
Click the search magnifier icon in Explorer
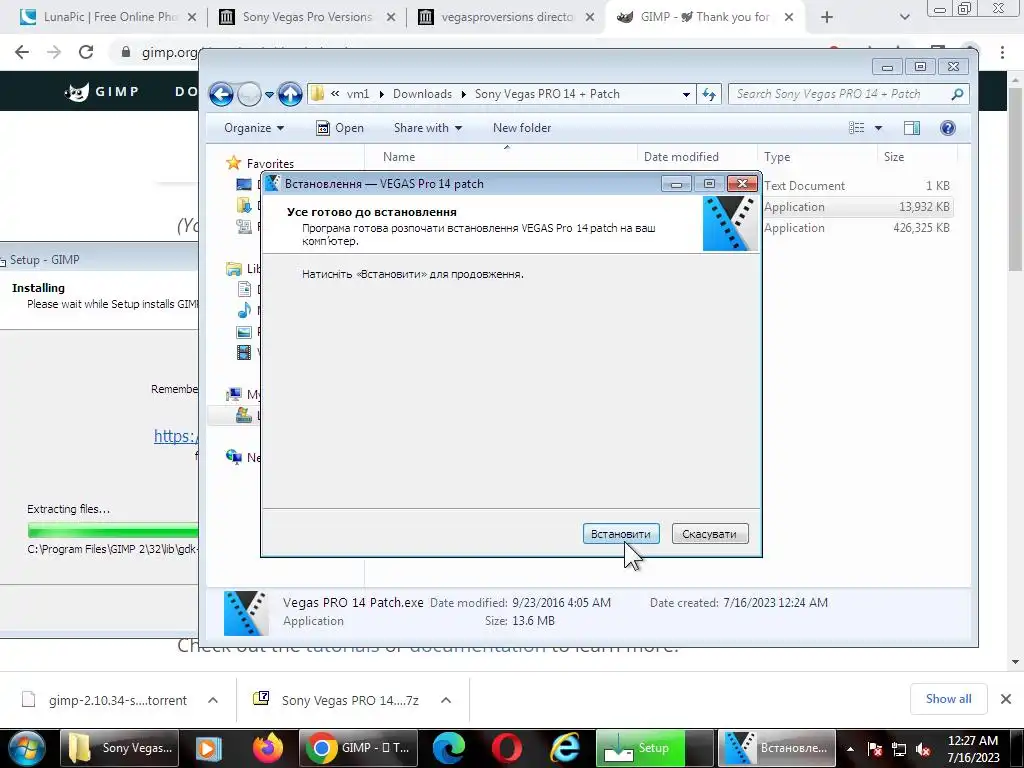pos(957,95)
